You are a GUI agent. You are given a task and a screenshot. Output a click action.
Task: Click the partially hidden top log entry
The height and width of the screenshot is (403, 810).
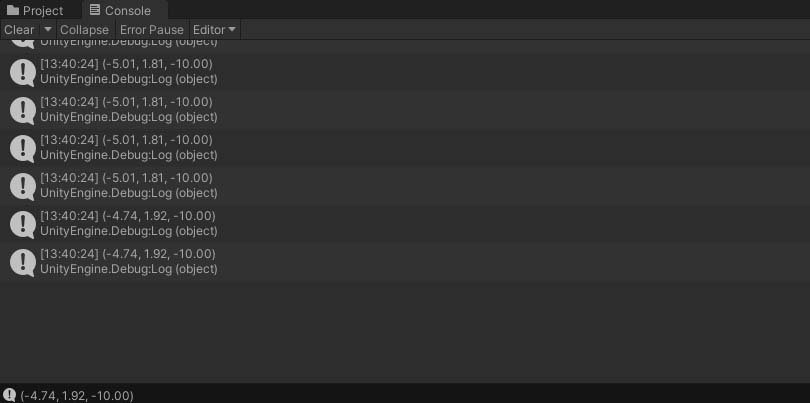pyautogui.click(x=126, y=44)
